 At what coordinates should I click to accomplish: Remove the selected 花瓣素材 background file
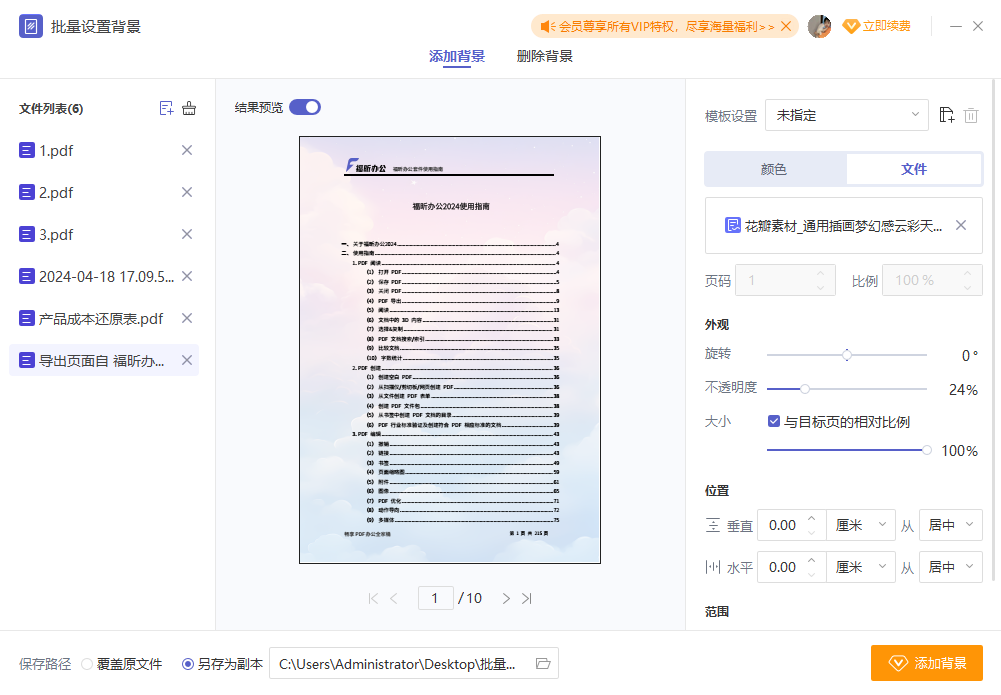[961, 225]
